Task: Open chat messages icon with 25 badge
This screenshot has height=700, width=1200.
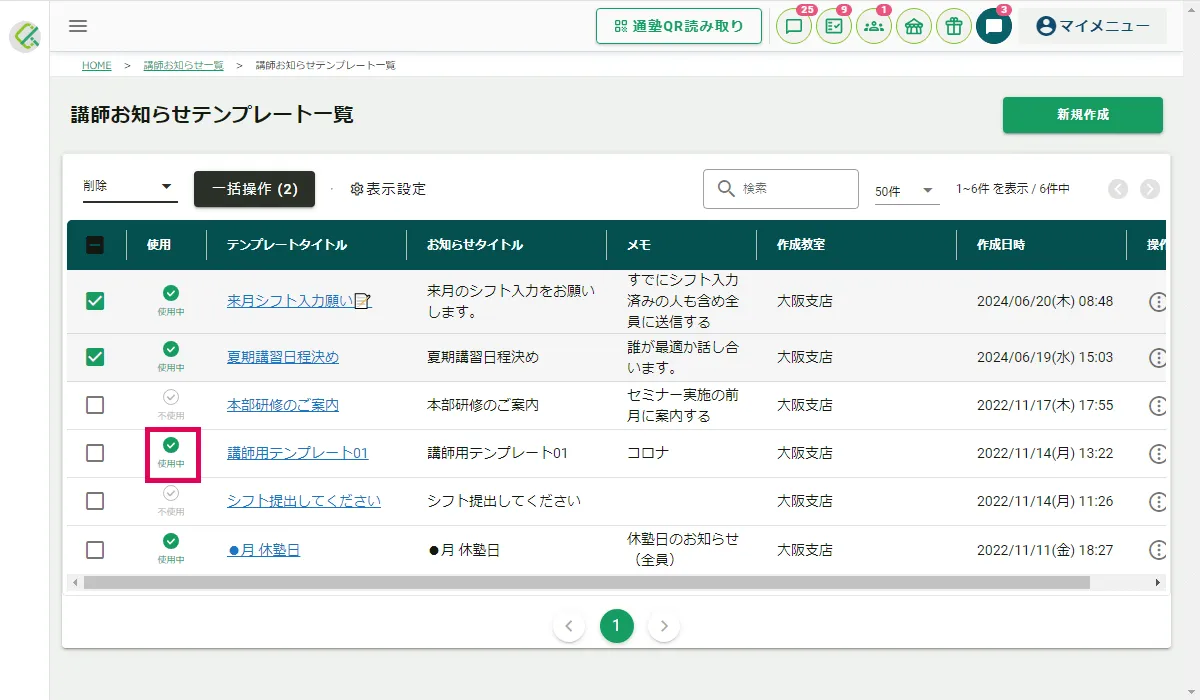Action: coord(794,26)
